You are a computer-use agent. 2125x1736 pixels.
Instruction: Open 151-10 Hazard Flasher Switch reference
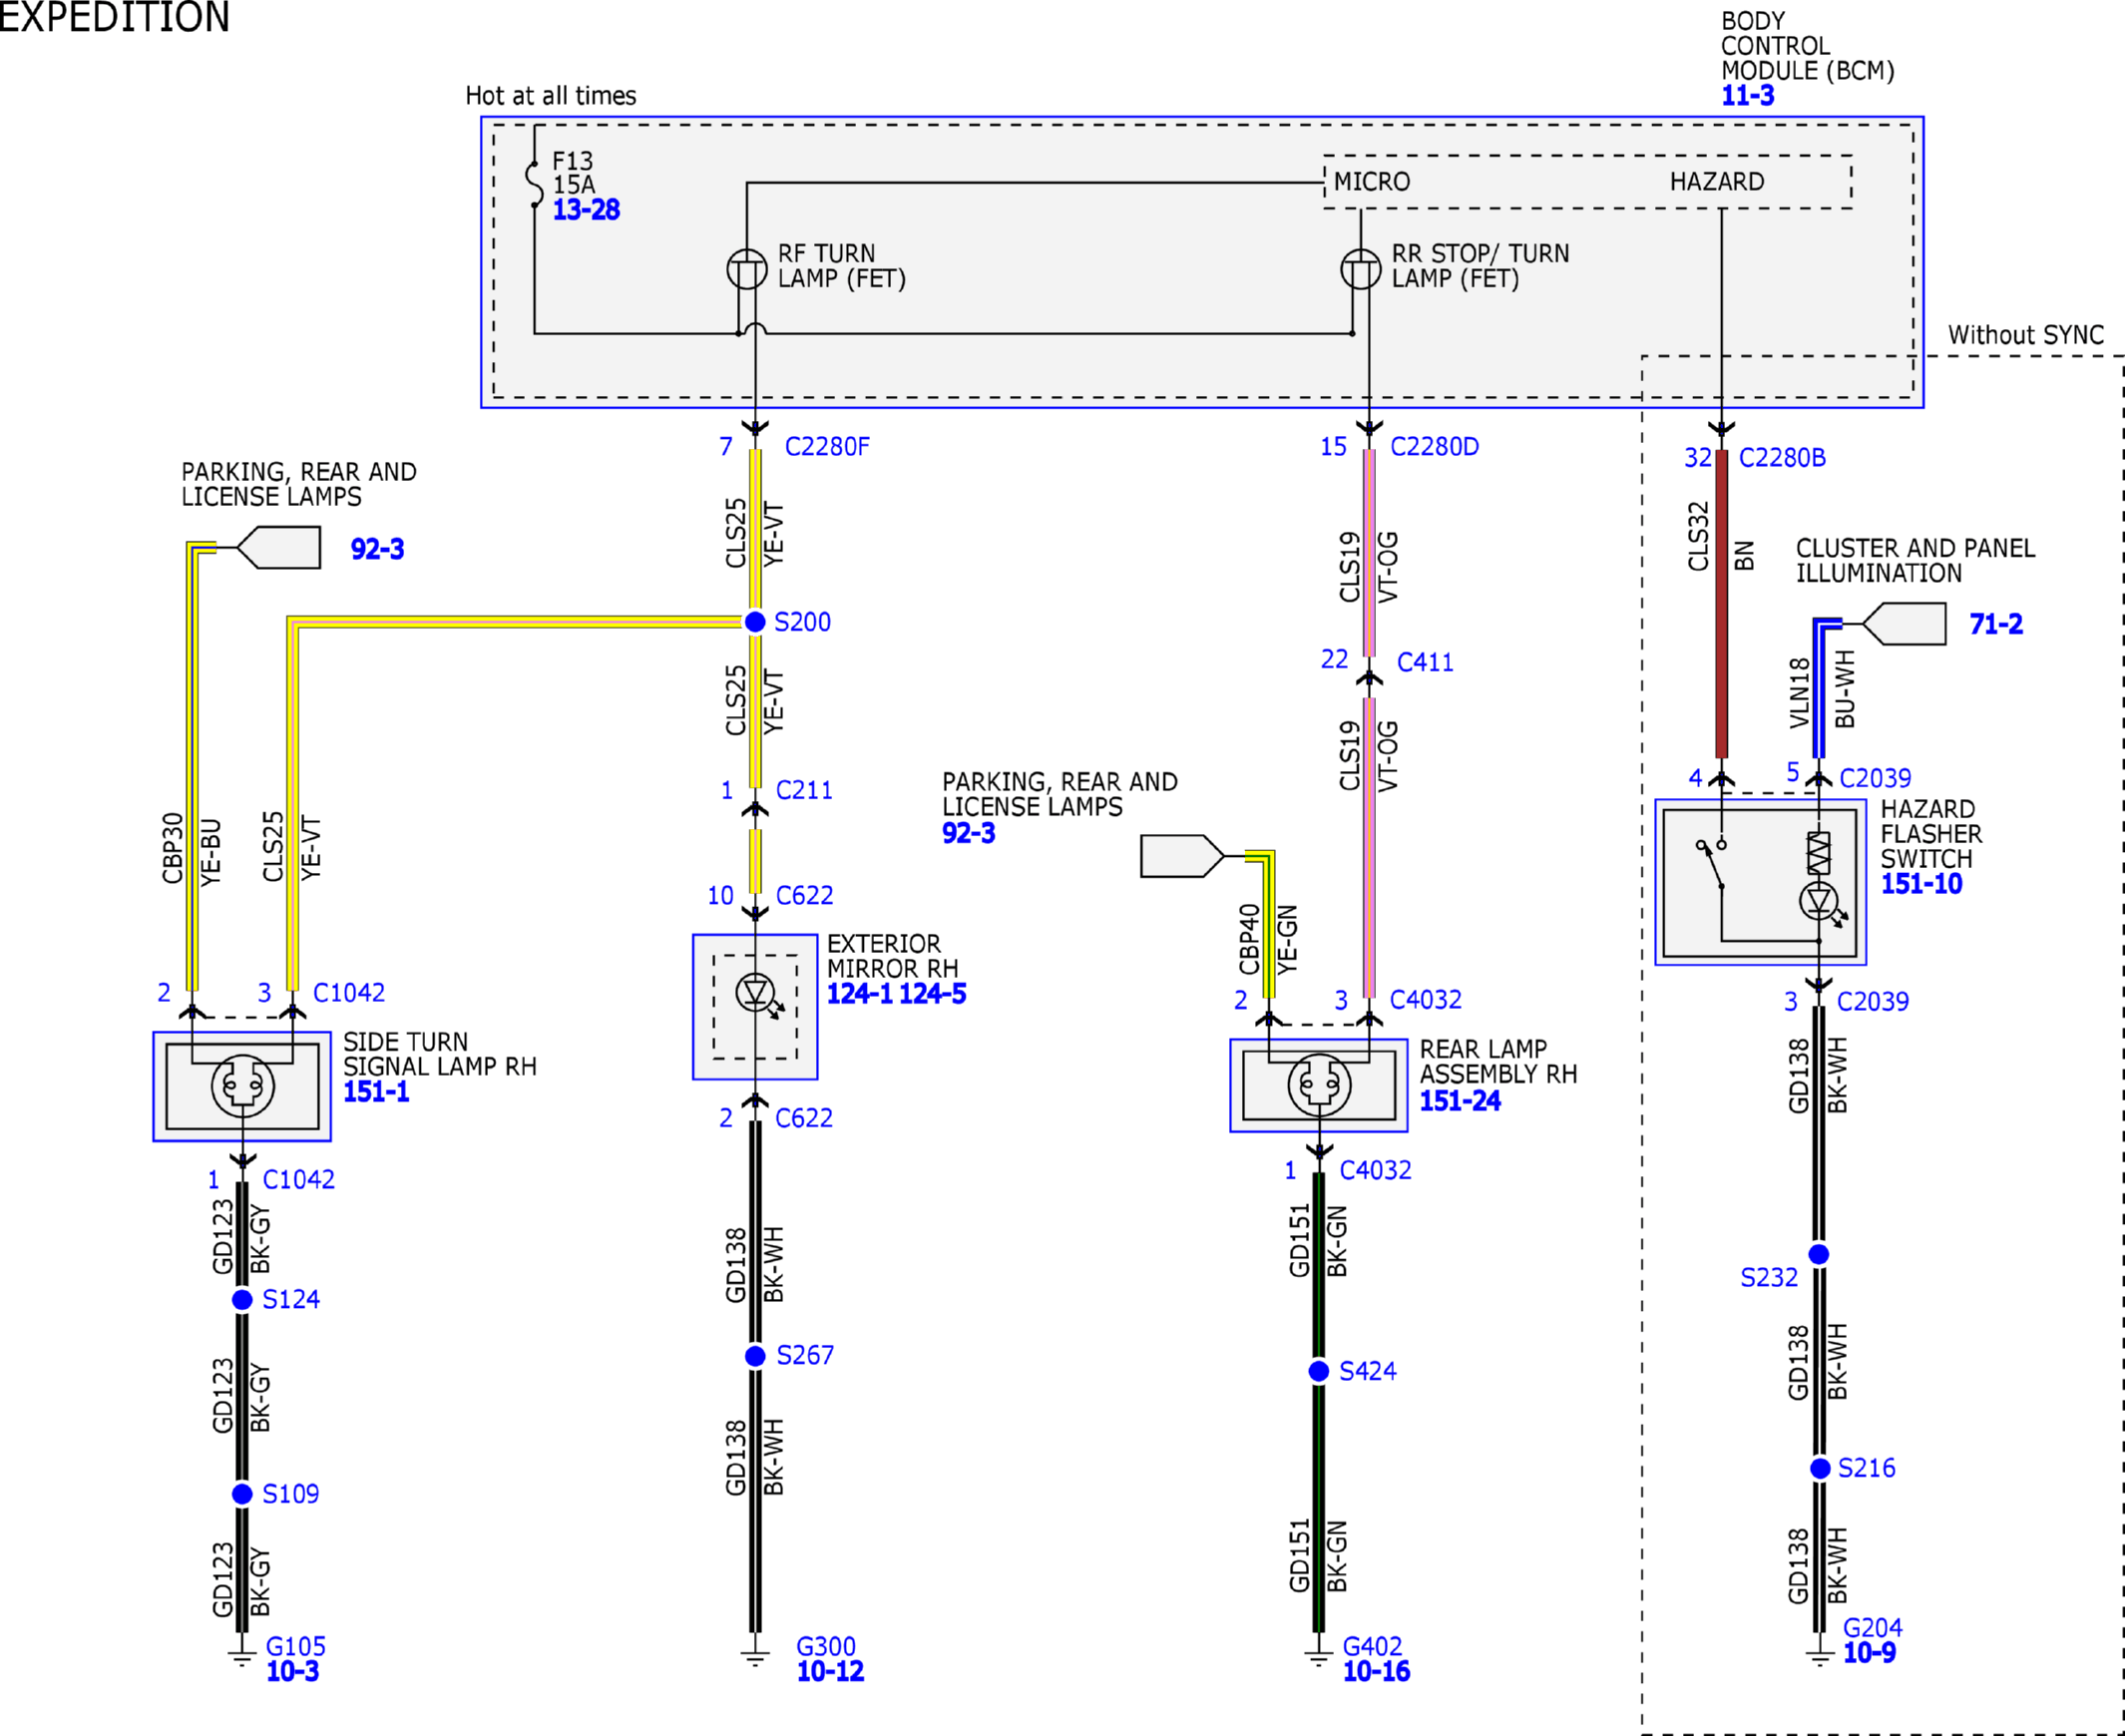pyautogui.click(x=1921, y=884)
